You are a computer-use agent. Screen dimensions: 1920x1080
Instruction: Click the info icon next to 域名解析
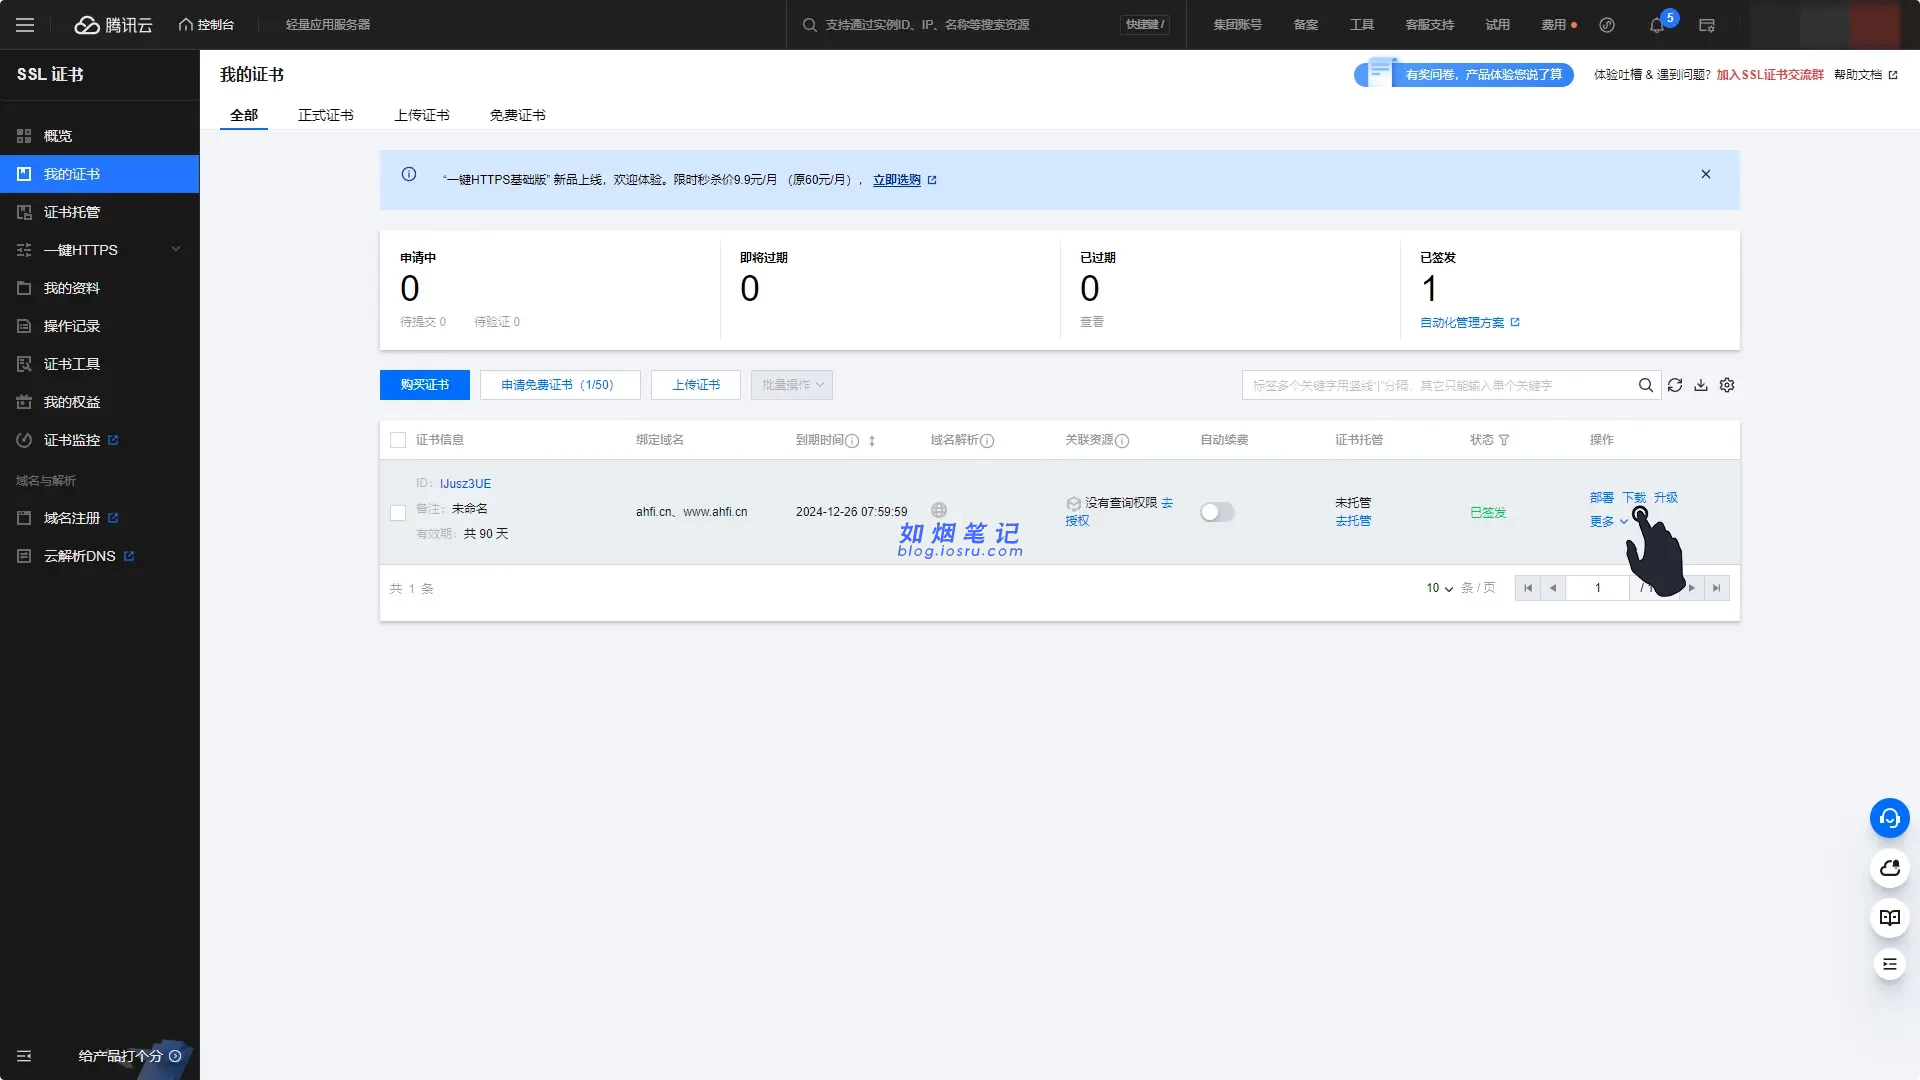click(987, 440)
